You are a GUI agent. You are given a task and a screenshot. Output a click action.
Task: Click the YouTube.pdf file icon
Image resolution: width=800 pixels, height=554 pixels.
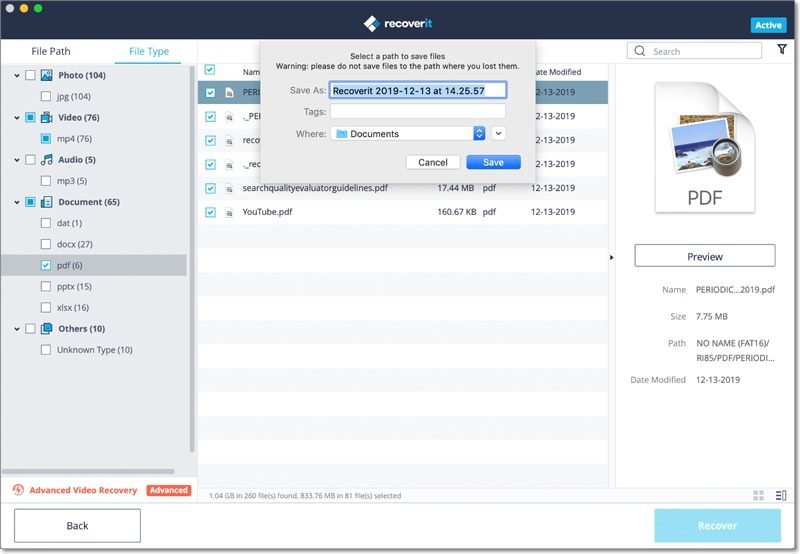point(229,212)
